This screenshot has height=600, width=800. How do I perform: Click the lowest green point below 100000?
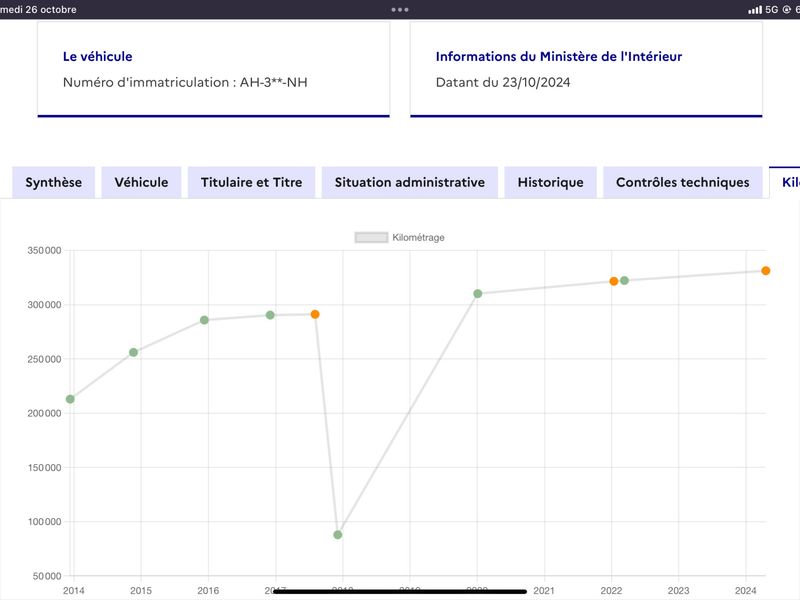click(x=338, y=535)
